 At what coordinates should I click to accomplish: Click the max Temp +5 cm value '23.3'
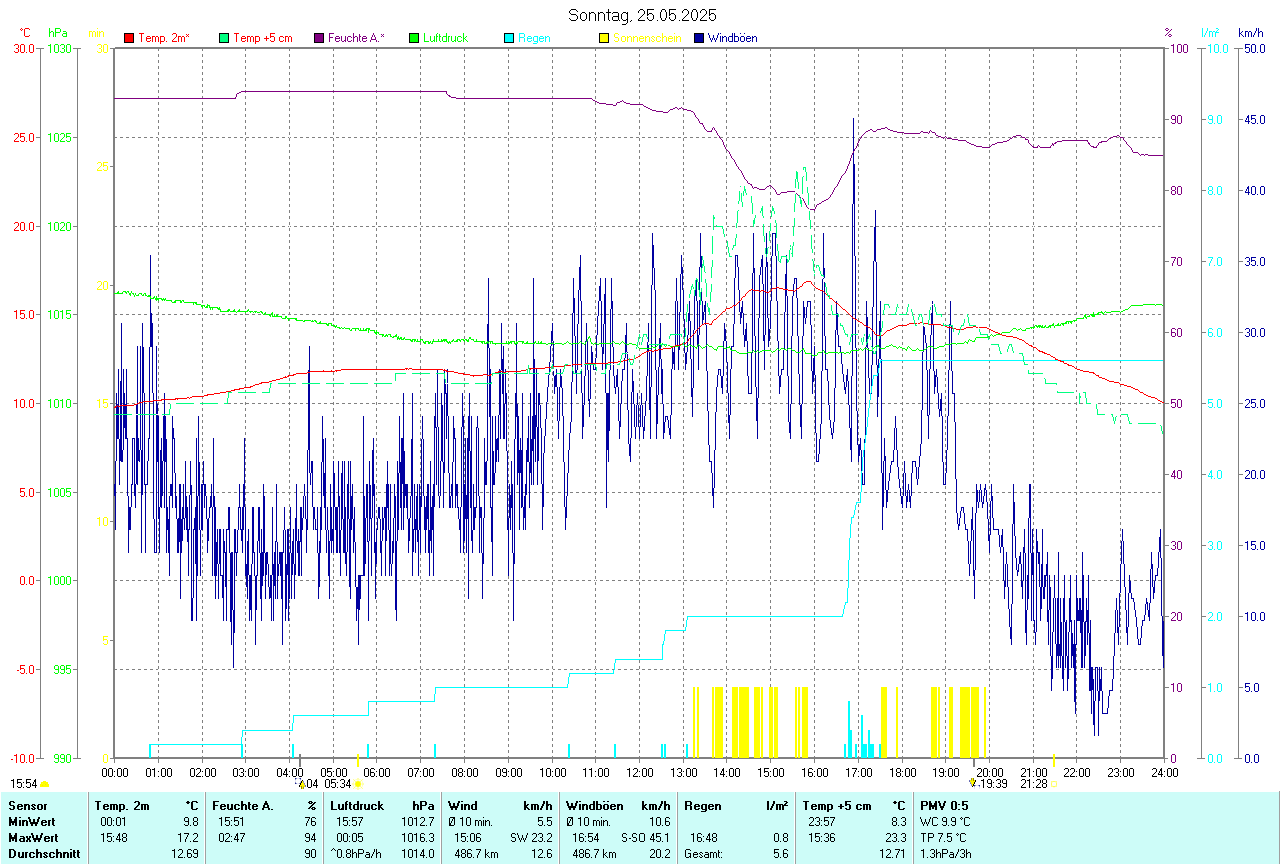(x=895, y=837)
